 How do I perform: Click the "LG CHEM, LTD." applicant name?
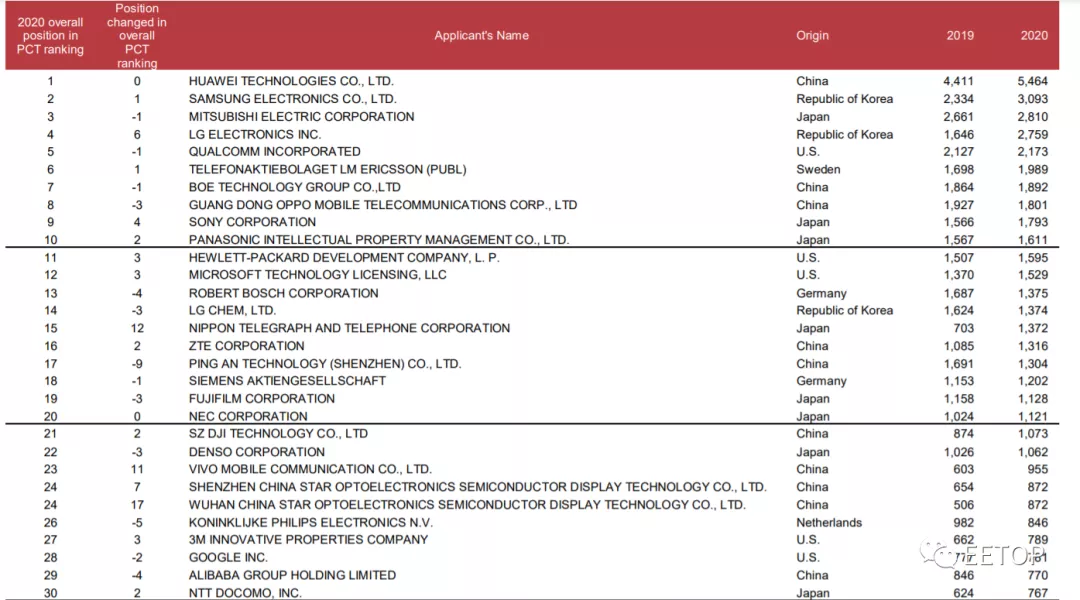point(232,311)
